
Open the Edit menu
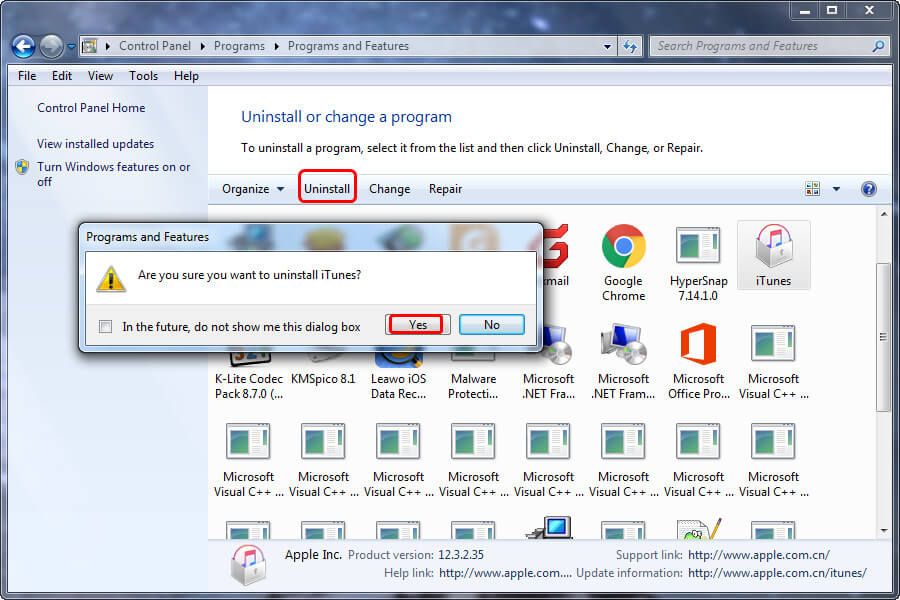(x=62, y=76)
